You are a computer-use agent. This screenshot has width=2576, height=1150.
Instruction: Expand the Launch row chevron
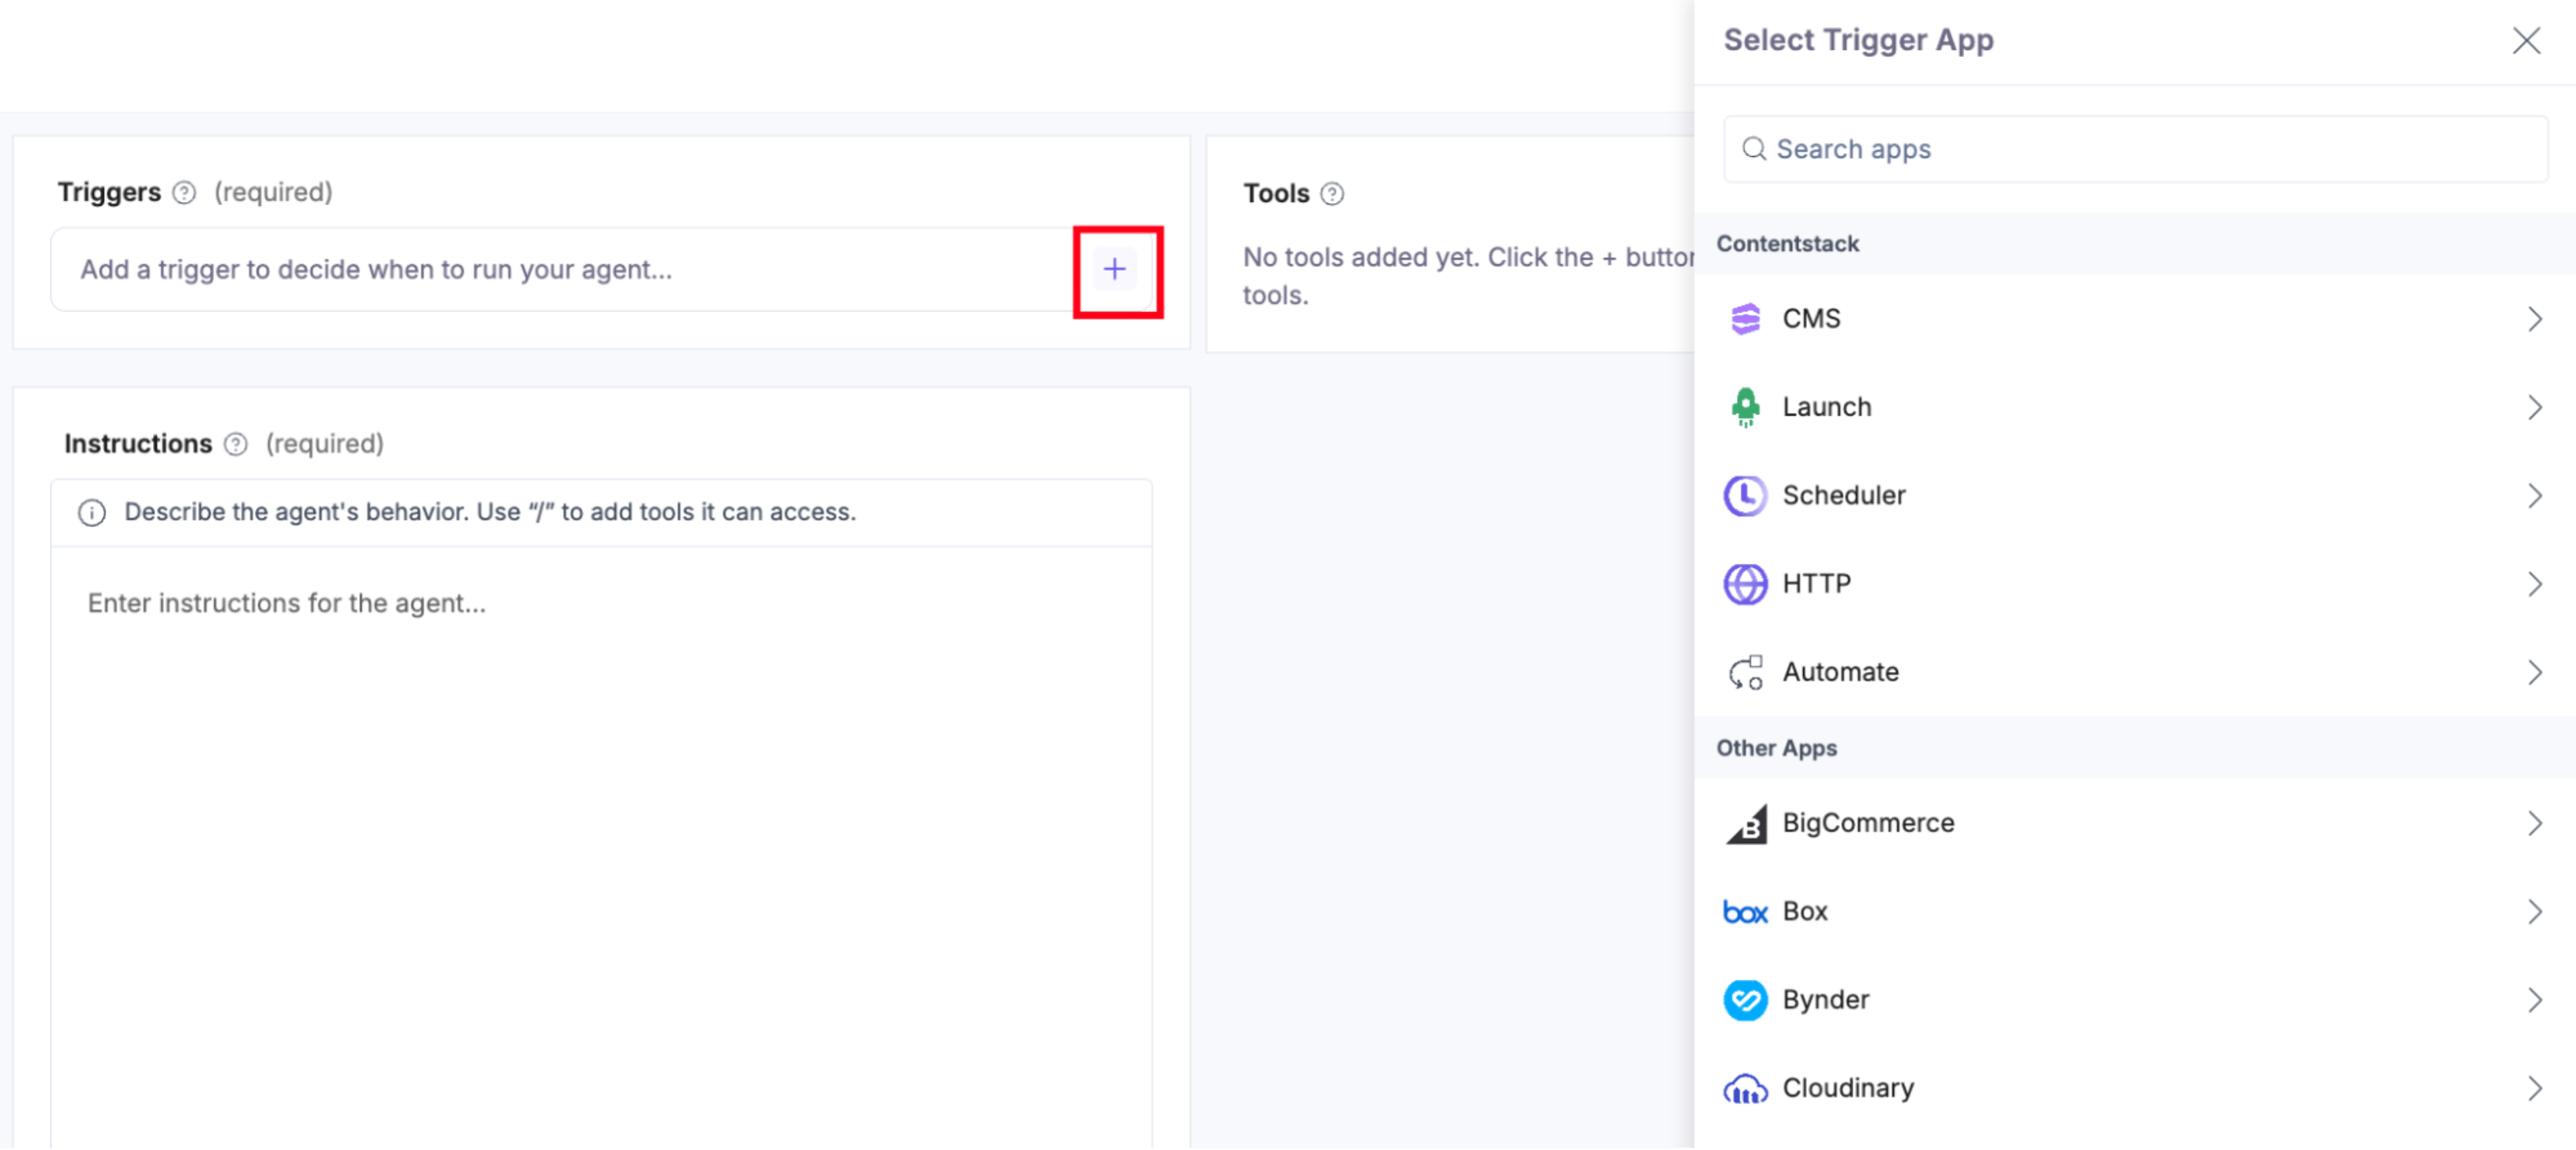pos(2534,407)
